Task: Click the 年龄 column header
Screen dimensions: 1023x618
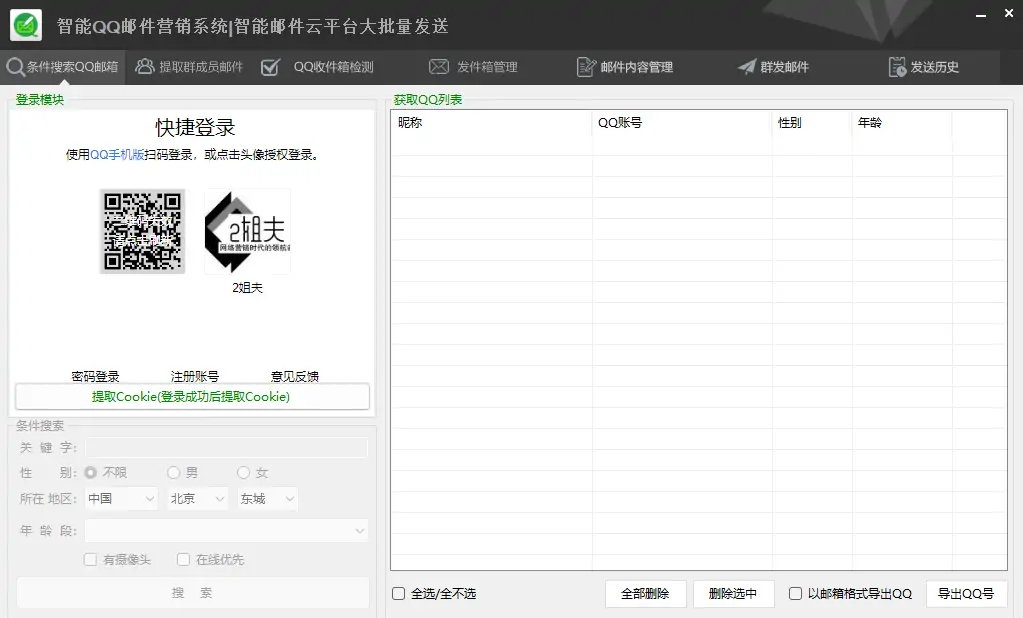Action: (x=902, y=123)
